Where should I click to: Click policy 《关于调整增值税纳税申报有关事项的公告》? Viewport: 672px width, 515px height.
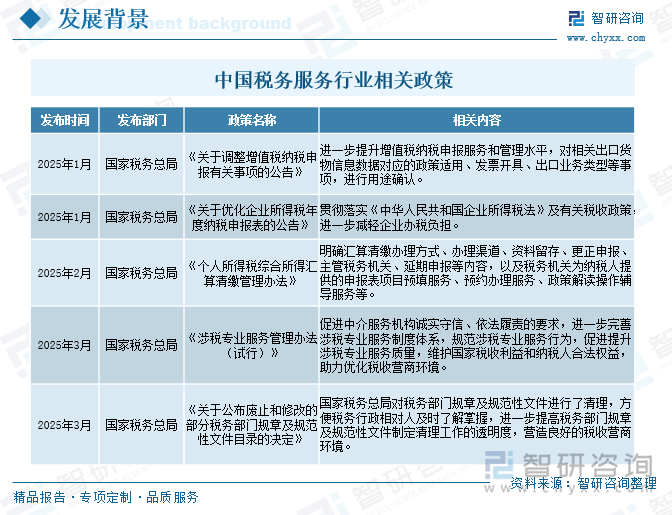coord(252,165)
